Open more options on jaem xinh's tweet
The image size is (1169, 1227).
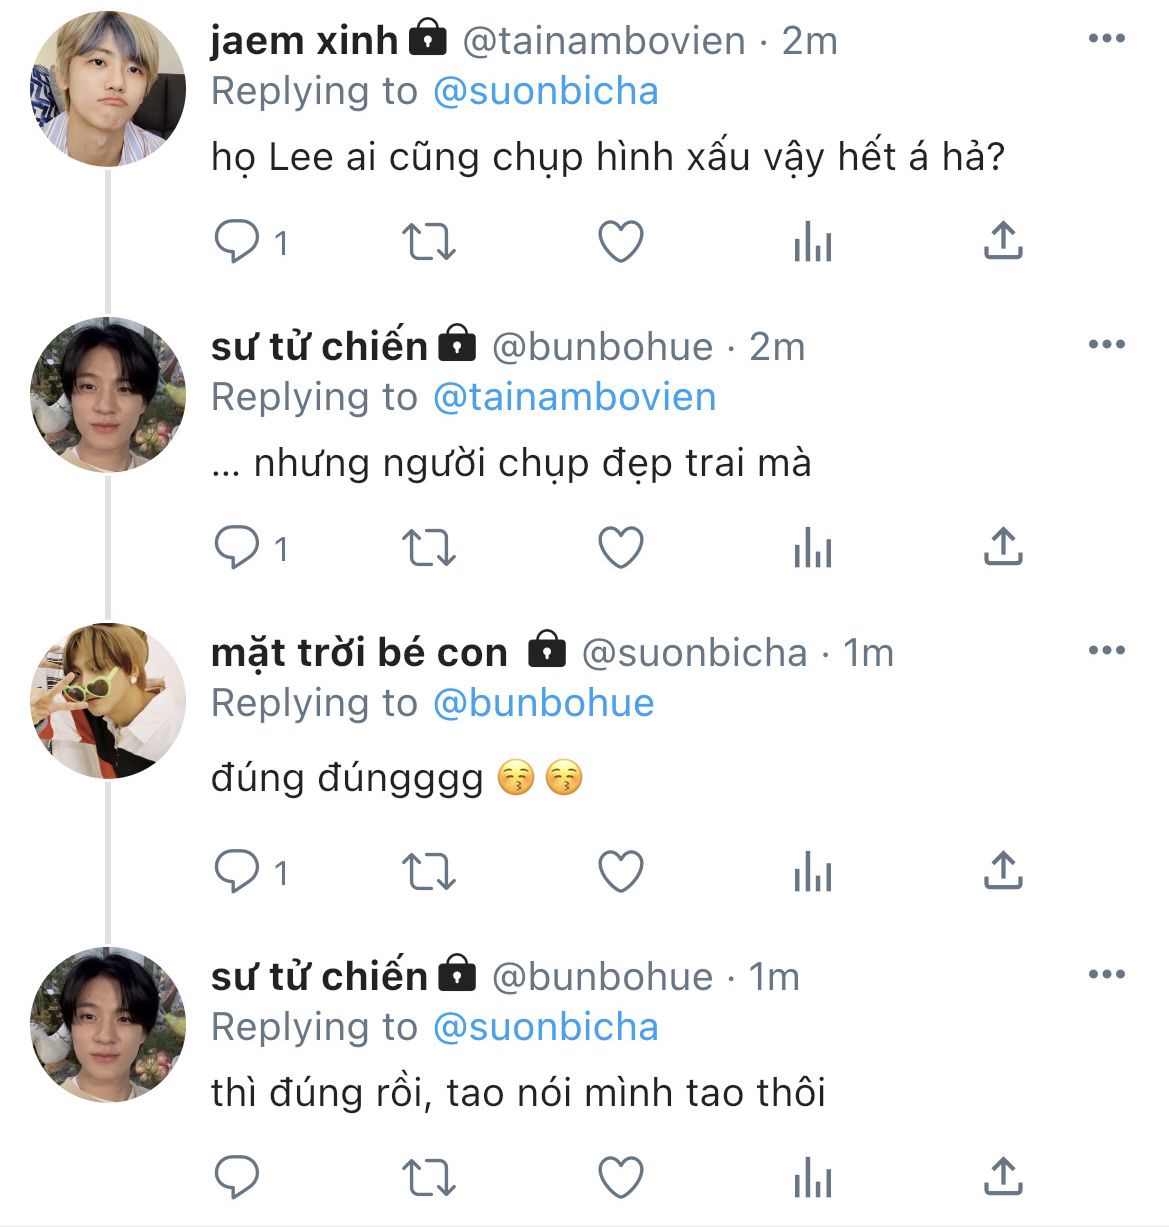[x=1106, y=39]
